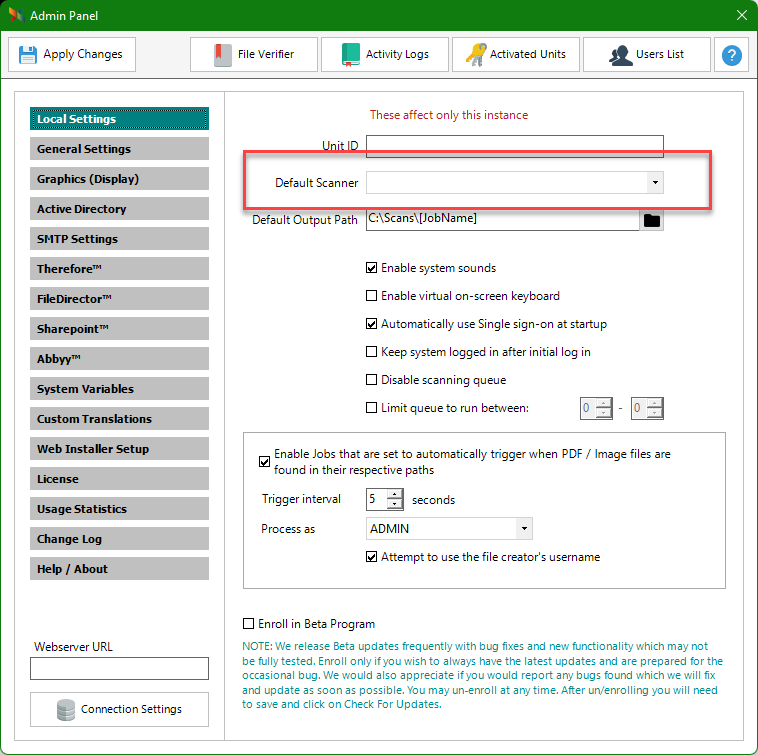The image size is (758, 755).
Task: Open Custom Translations section
Action: 119,419
